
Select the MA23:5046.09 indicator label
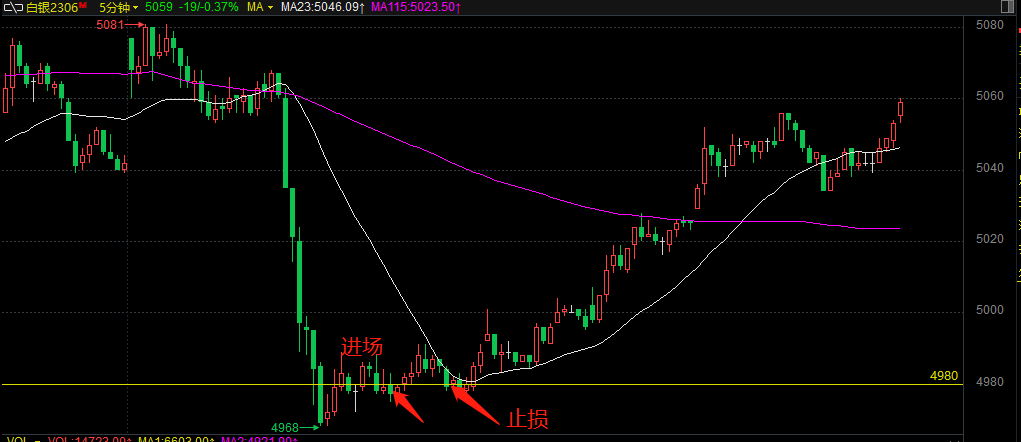[x=323, y=8]
